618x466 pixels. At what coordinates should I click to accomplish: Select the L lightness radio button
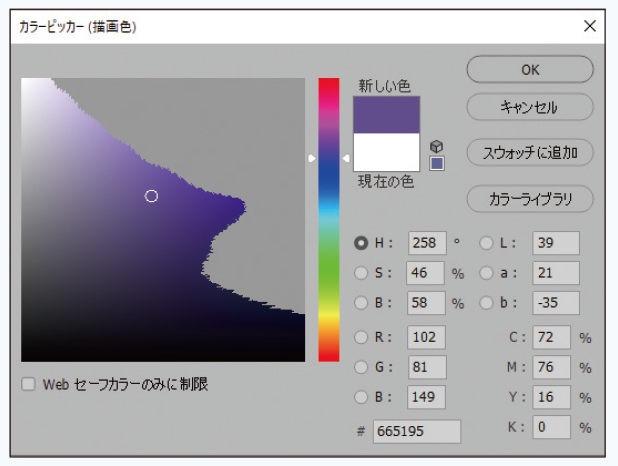tap(486, 242)
